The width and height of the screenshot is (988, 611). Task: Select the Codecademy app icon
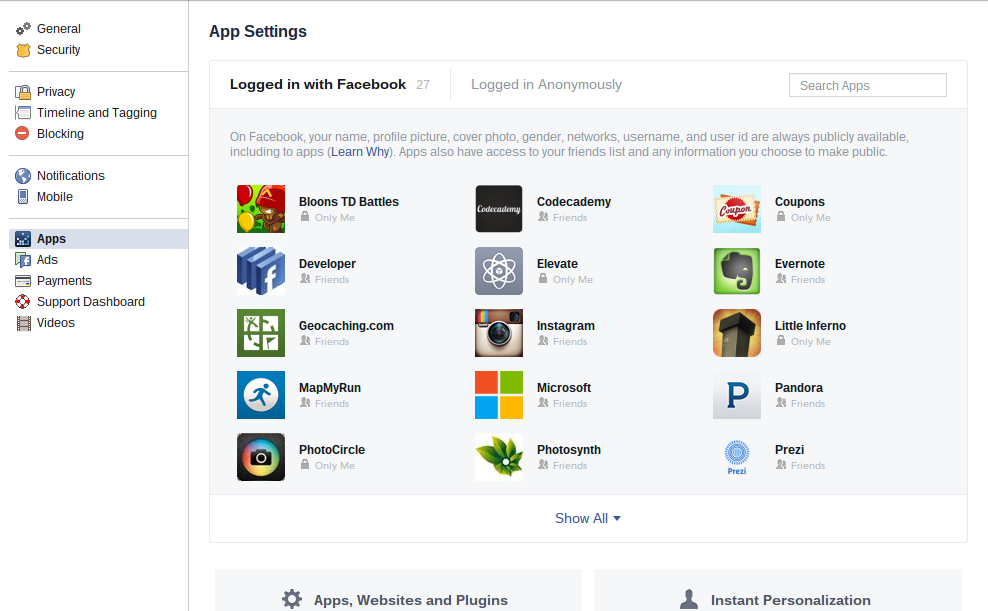tap(499, 209)
